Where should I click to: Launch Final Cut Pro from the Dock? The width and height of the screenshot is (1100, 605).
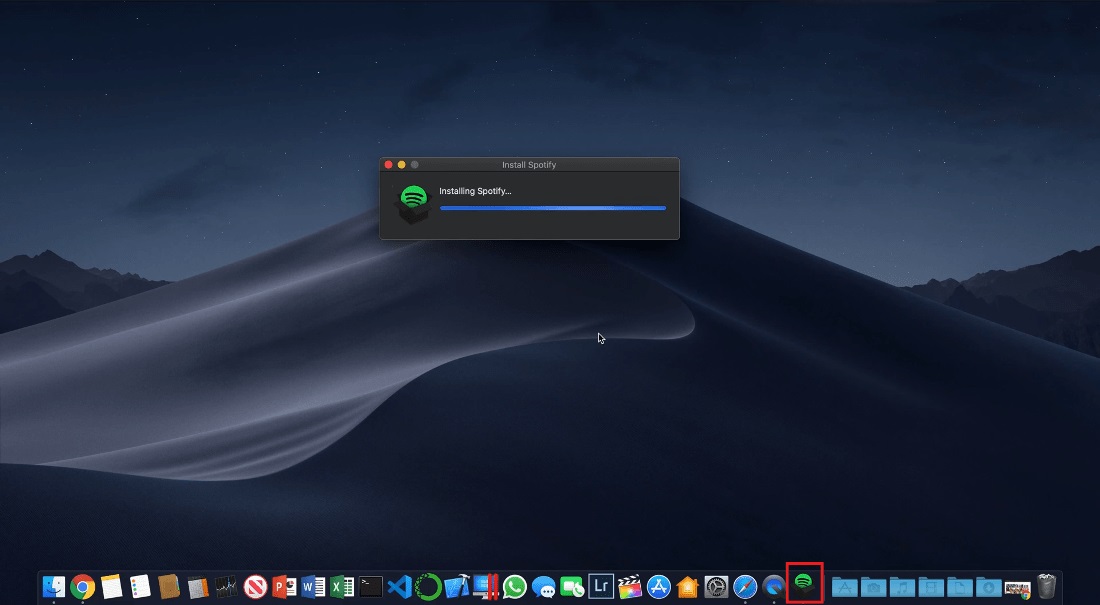[630, 586]
